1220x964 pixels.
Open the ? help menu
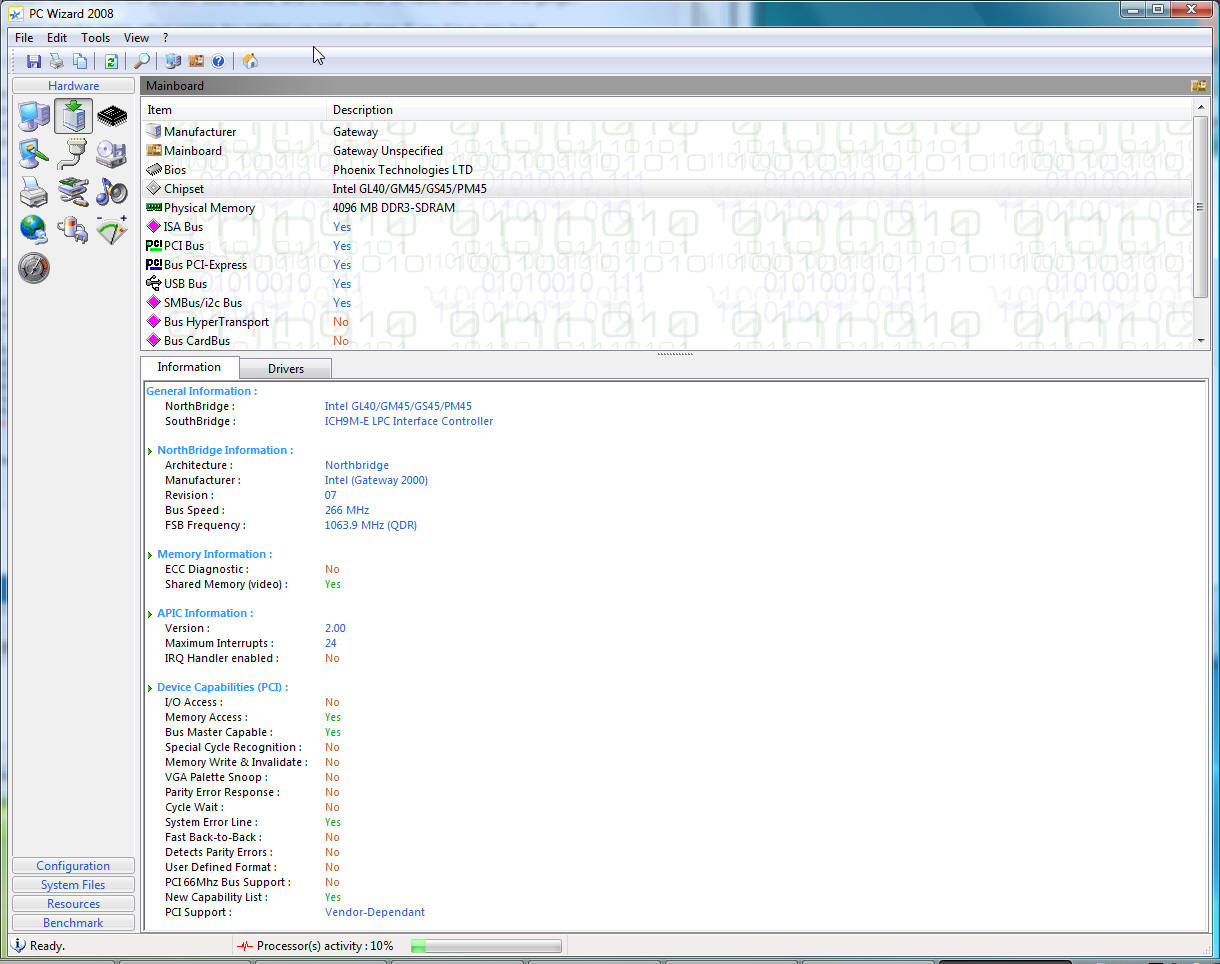166,38
